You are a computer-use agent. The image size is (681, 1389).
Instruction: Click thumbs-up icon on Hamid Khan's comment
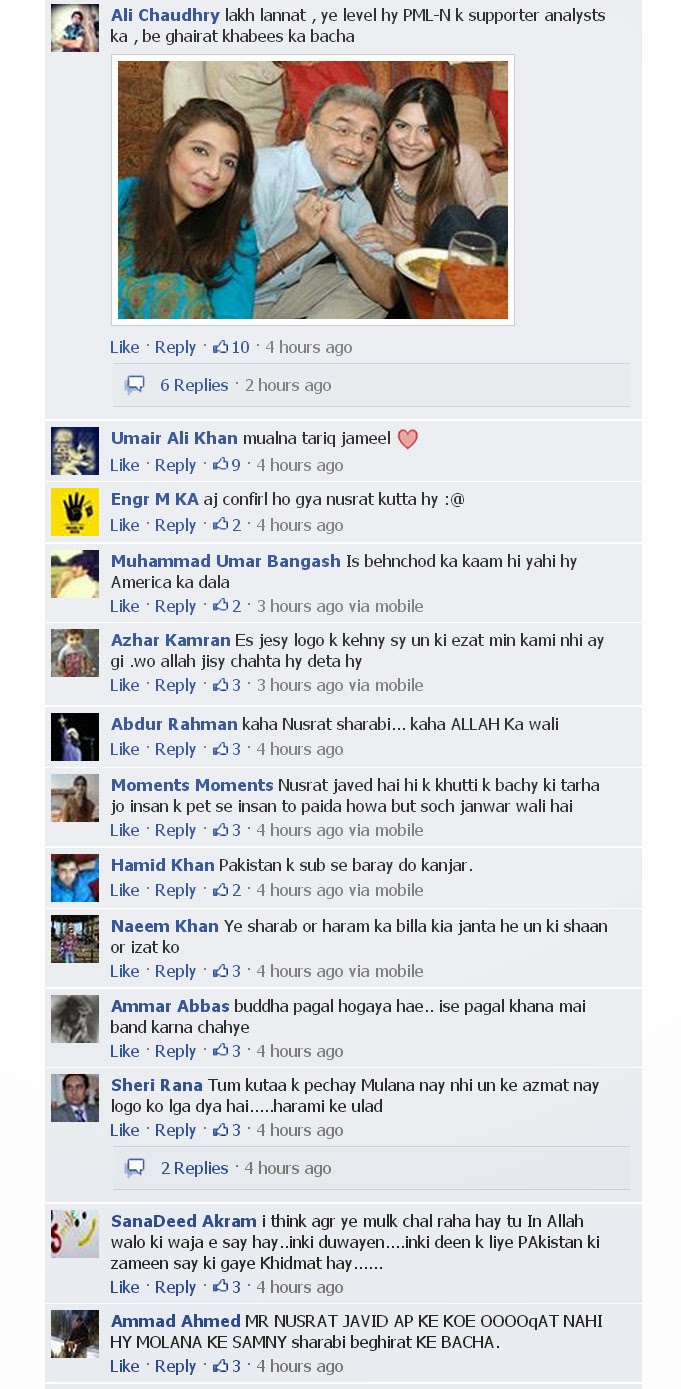click(220, 890)
